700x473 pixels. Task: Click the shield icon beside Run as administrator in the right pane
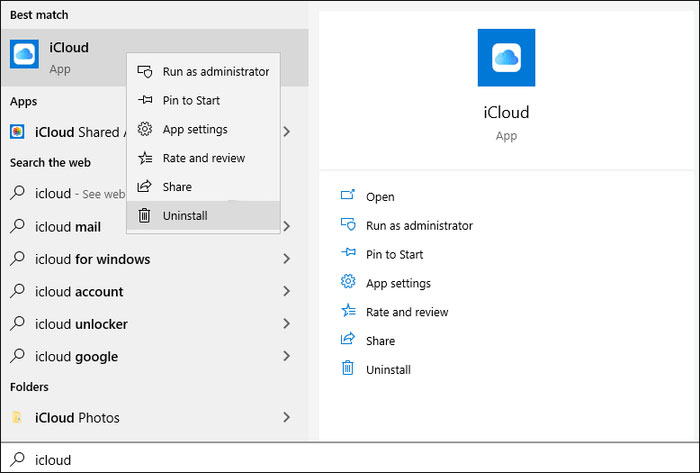pos(348,224)
